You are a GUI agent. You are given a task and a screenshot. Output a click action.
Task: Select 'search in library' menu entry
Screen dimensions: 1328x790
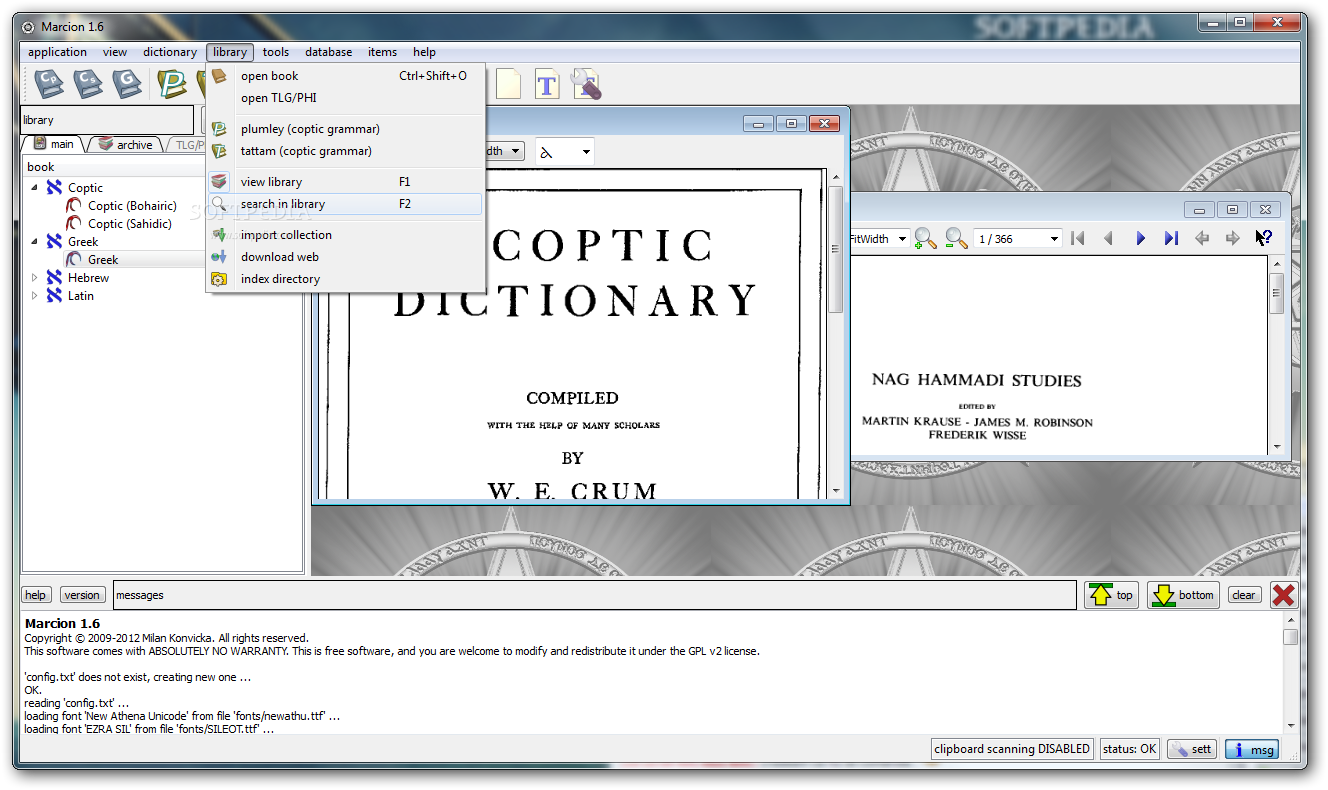coord(345,204)
